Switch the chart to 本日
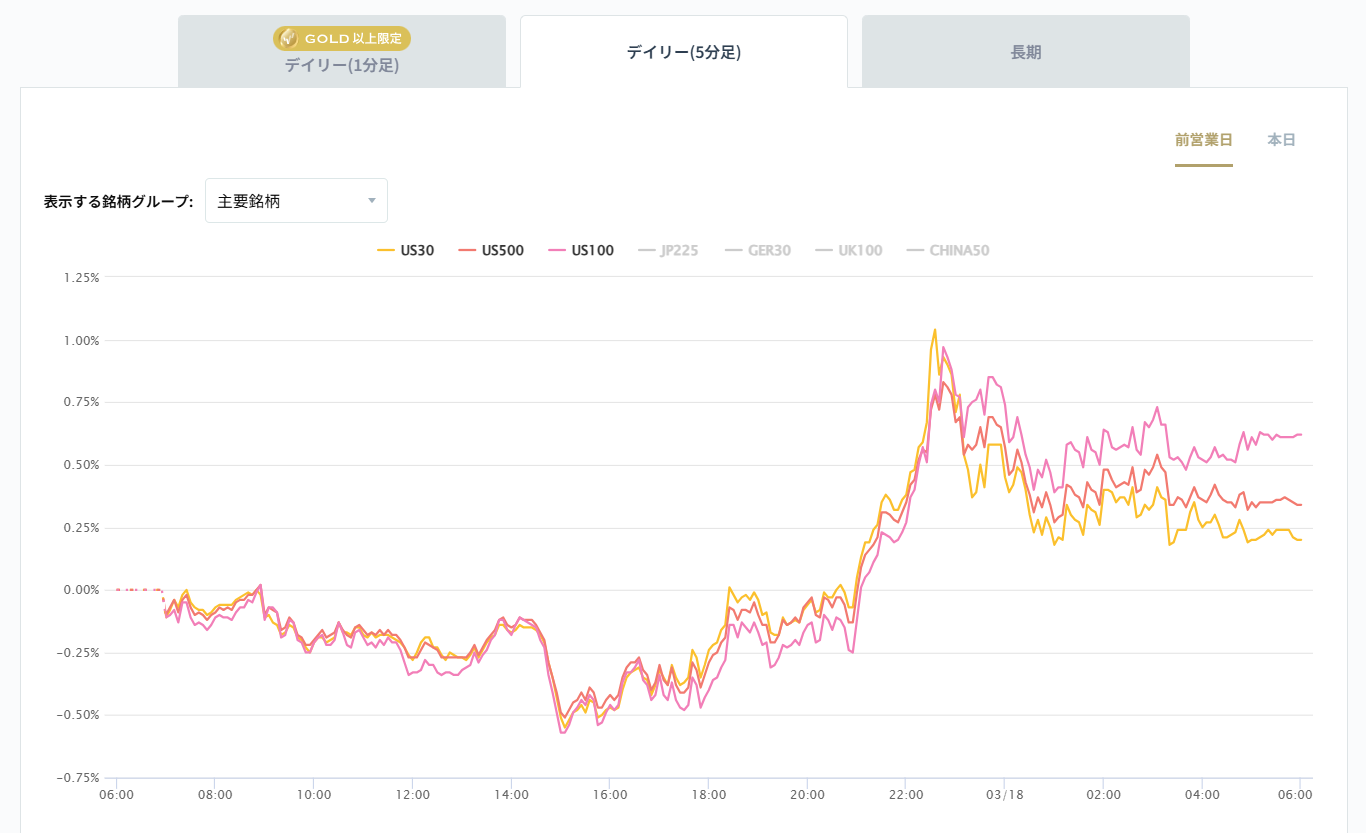The width and height of the screenshot is (1366, 833). coord(1281,140)
